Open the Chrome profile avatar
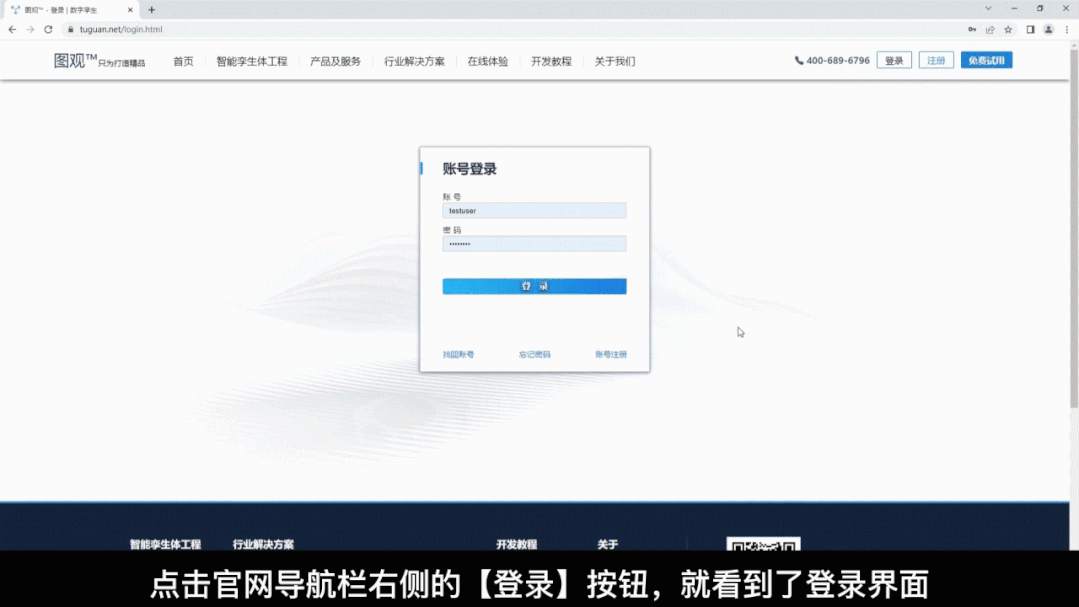 point(1048,30)
